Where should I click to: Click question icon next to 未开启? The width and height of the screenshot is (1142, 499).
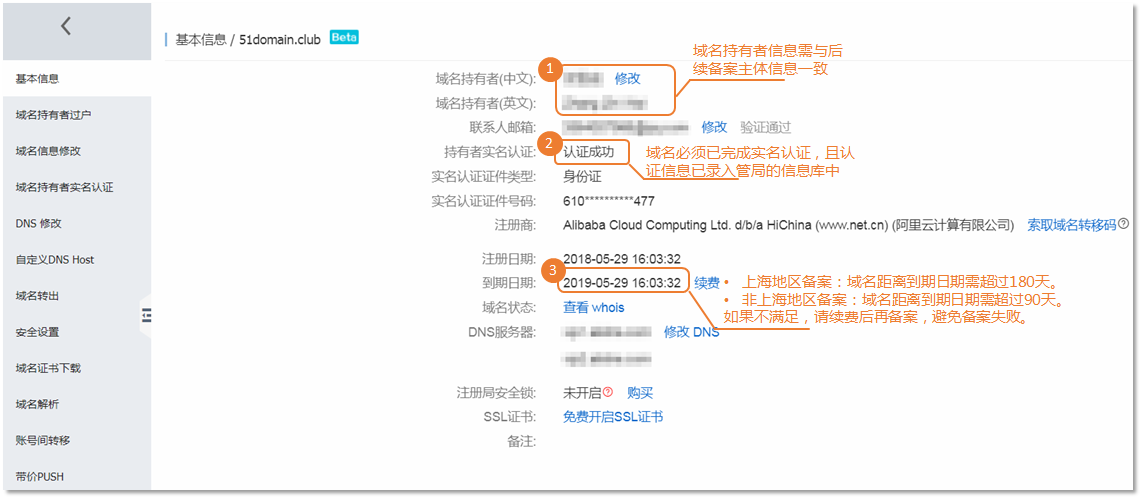point(608,393)
